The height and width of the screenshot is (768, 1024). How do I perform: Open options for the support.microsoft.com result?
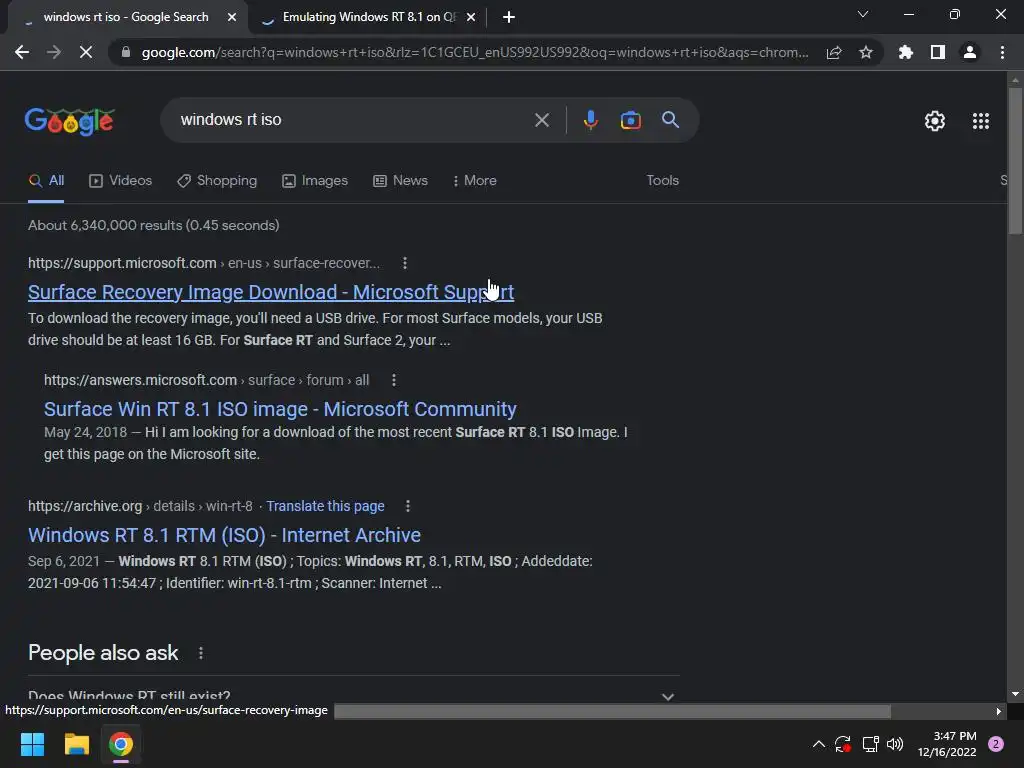(405, 263)
